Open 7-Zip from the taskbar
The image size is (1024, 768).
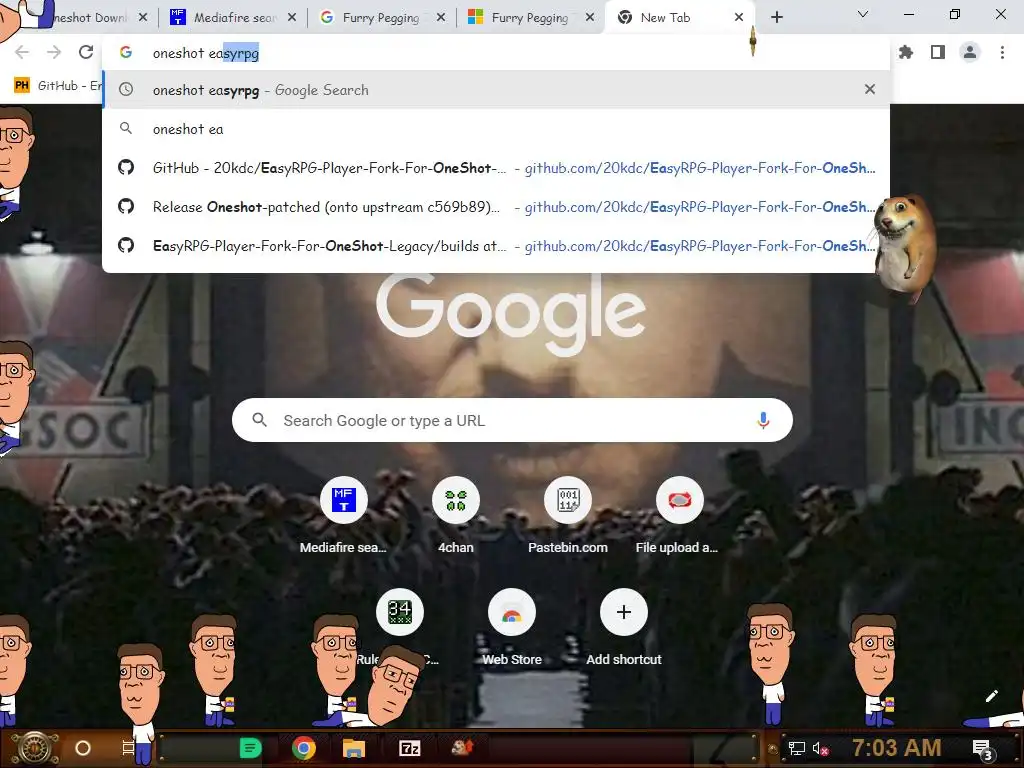click(x=409, y=748)
